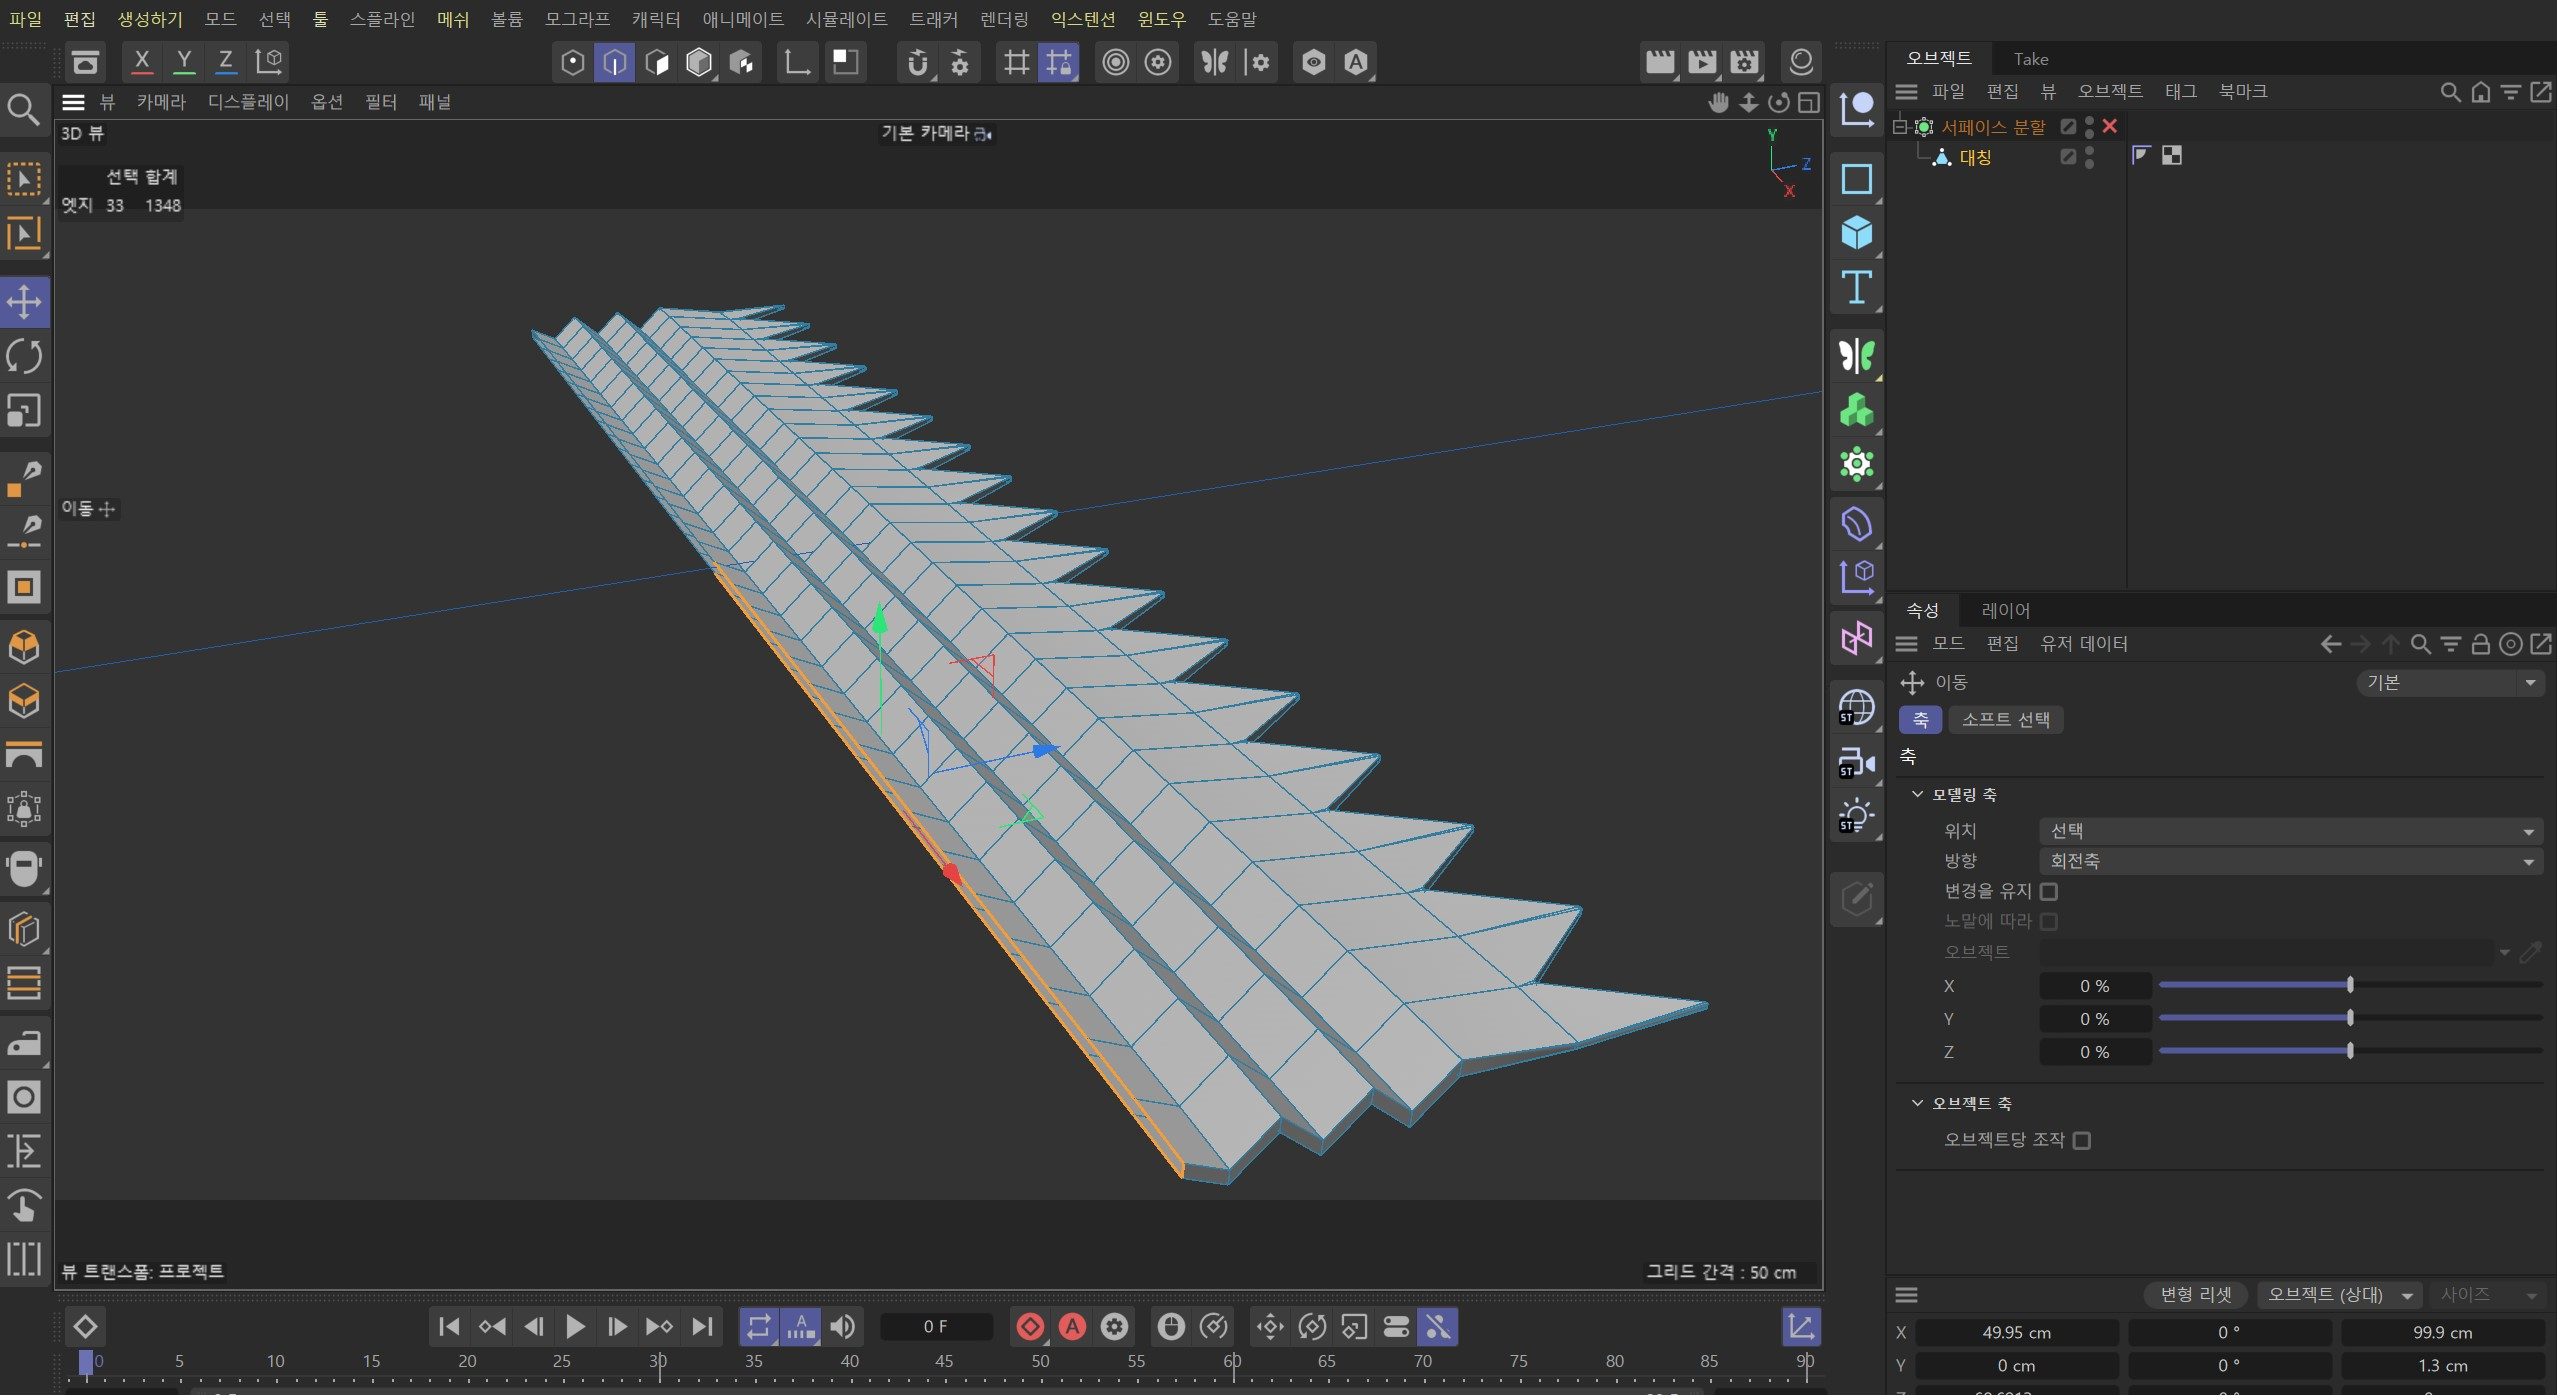Open the 사이즈 dropdown
The image size is (2557, 1395).
pyautogui.click(x=2488, y=1295)
